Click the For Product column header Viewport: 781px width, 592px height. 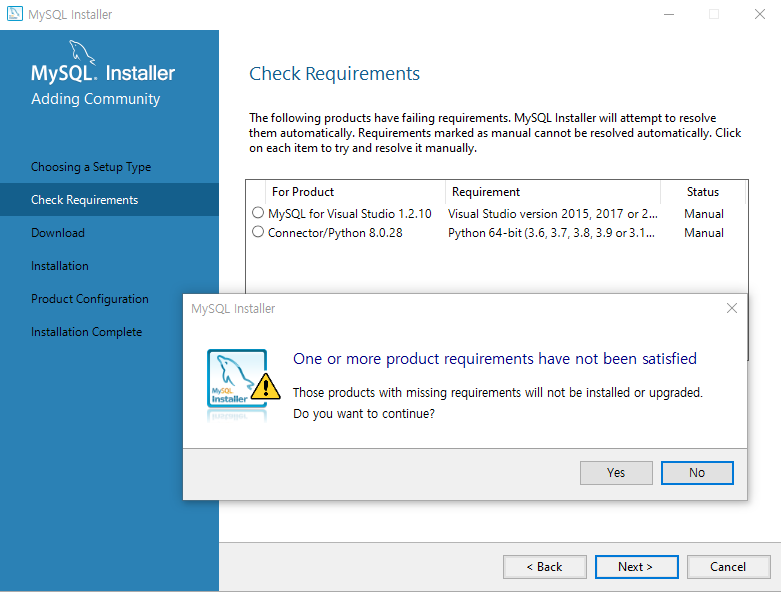(x=355, y=192)
